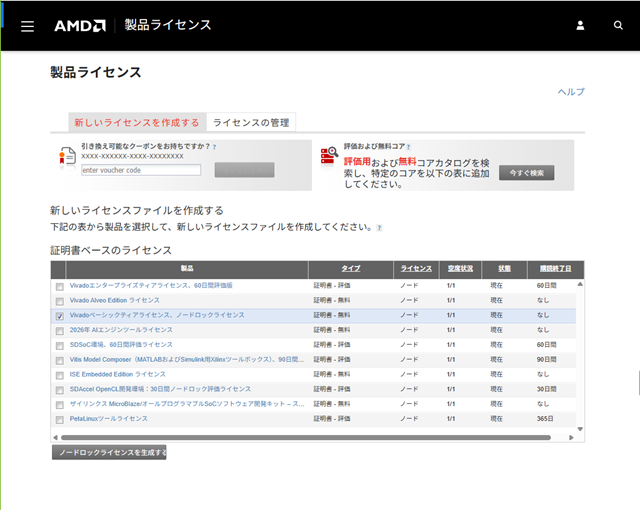The width and height of the screenshot is (640, 510).
Task: Open the PetaLinuxツールライセンス link
Action: (x=109, y=419)
